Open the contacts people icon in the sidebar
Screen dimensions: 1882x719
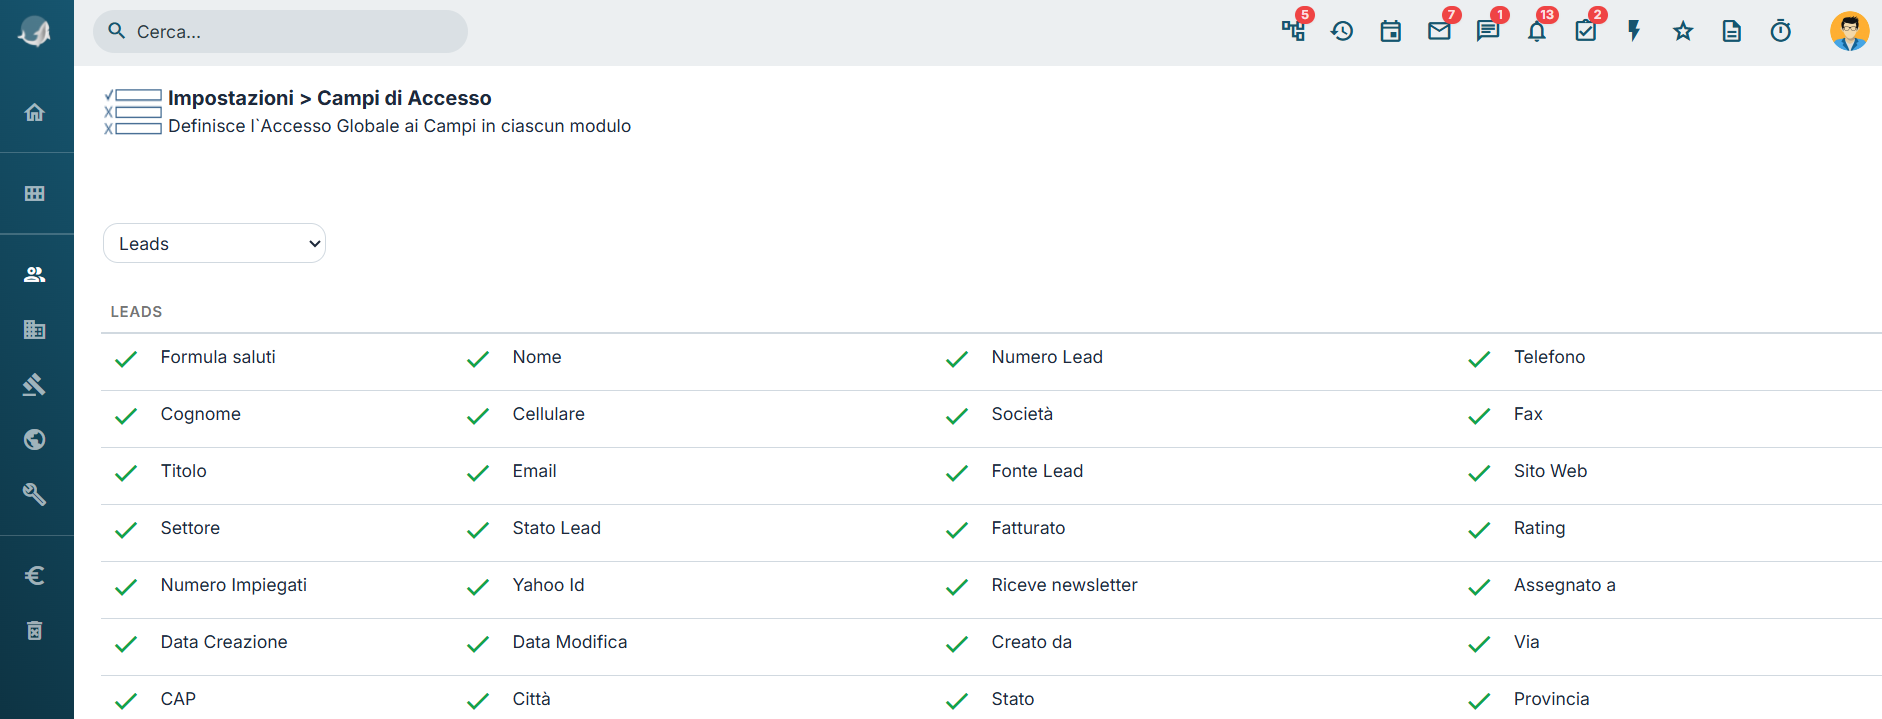(x=35, y=274)
